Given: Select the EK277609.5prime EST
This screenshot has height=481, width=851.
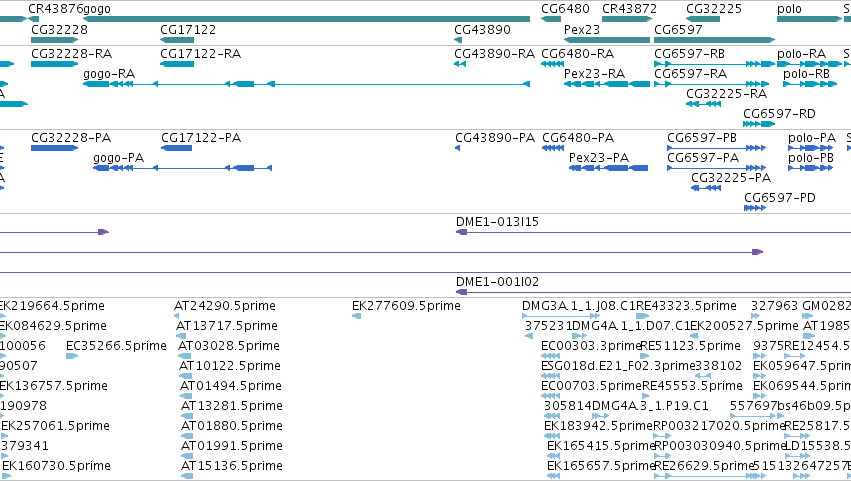Looking at the screenshot, I should pos(357,317).
